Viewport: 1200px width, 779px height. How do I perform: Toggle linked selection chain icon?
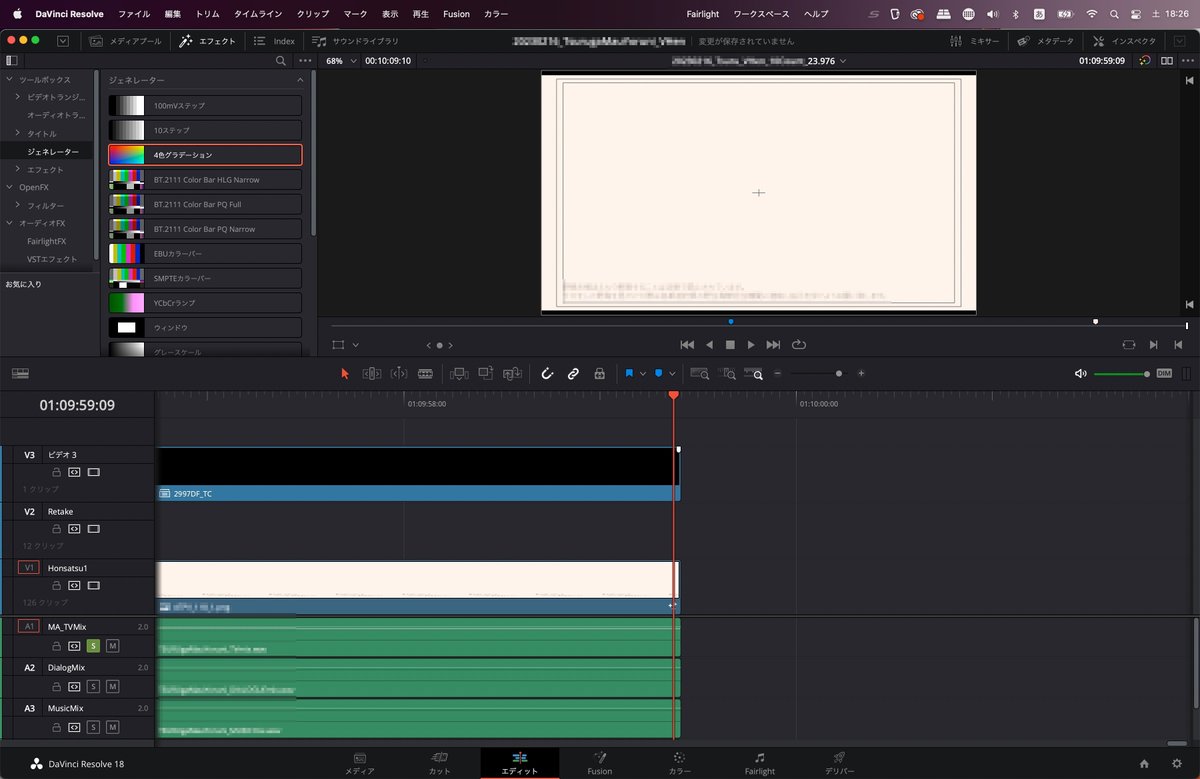(573, 373)
